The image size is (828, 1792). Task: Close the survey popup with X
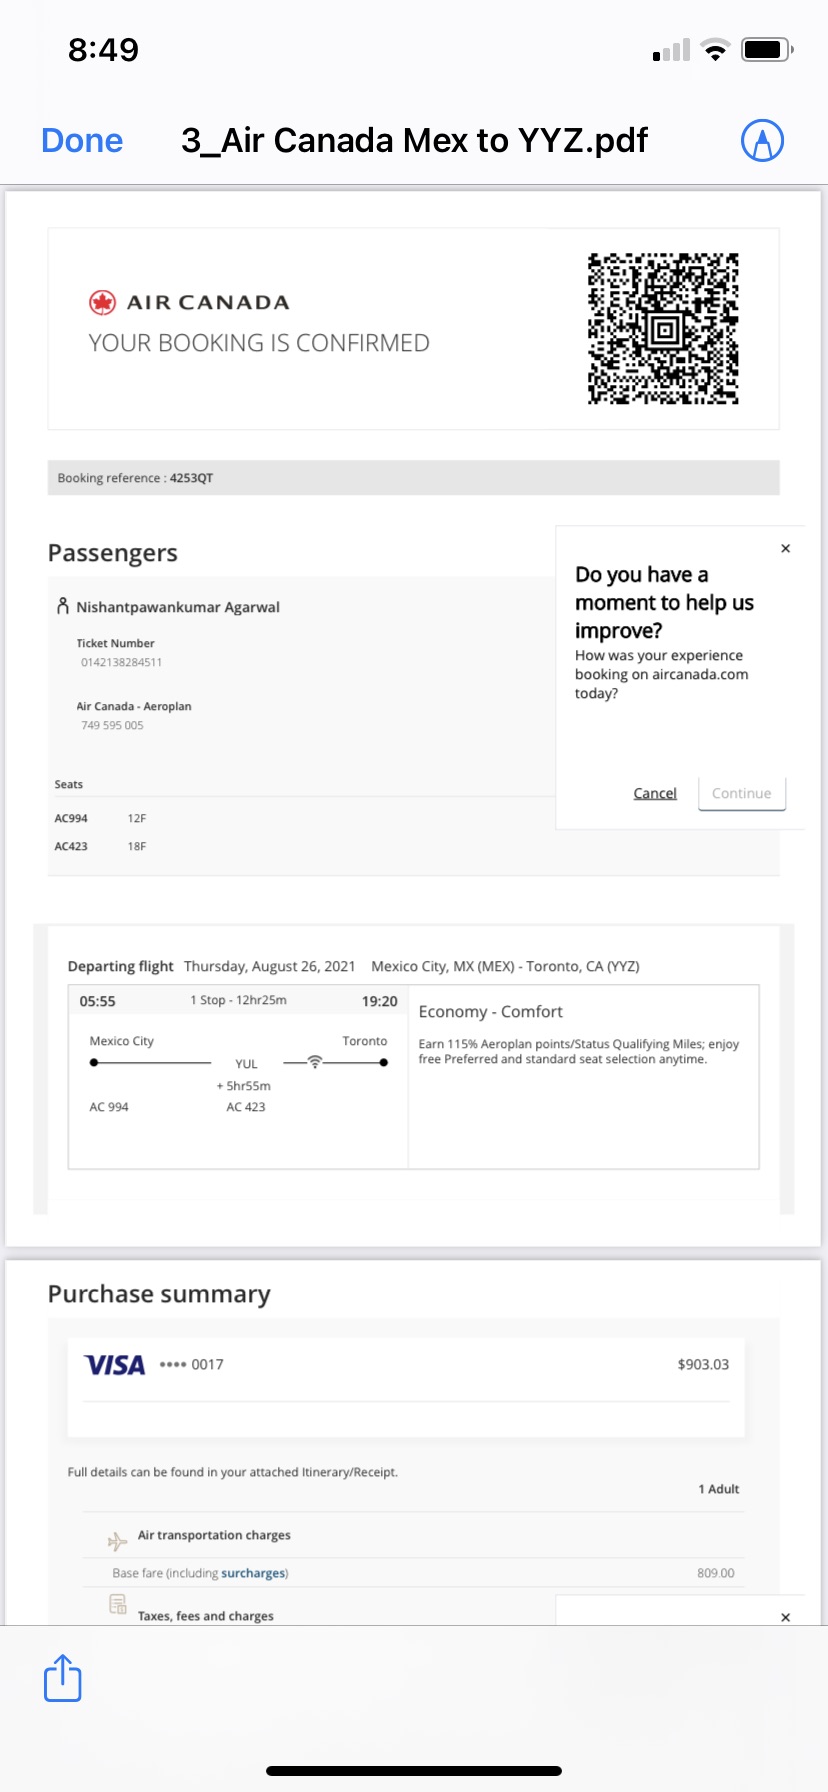(x=786, y=548)
